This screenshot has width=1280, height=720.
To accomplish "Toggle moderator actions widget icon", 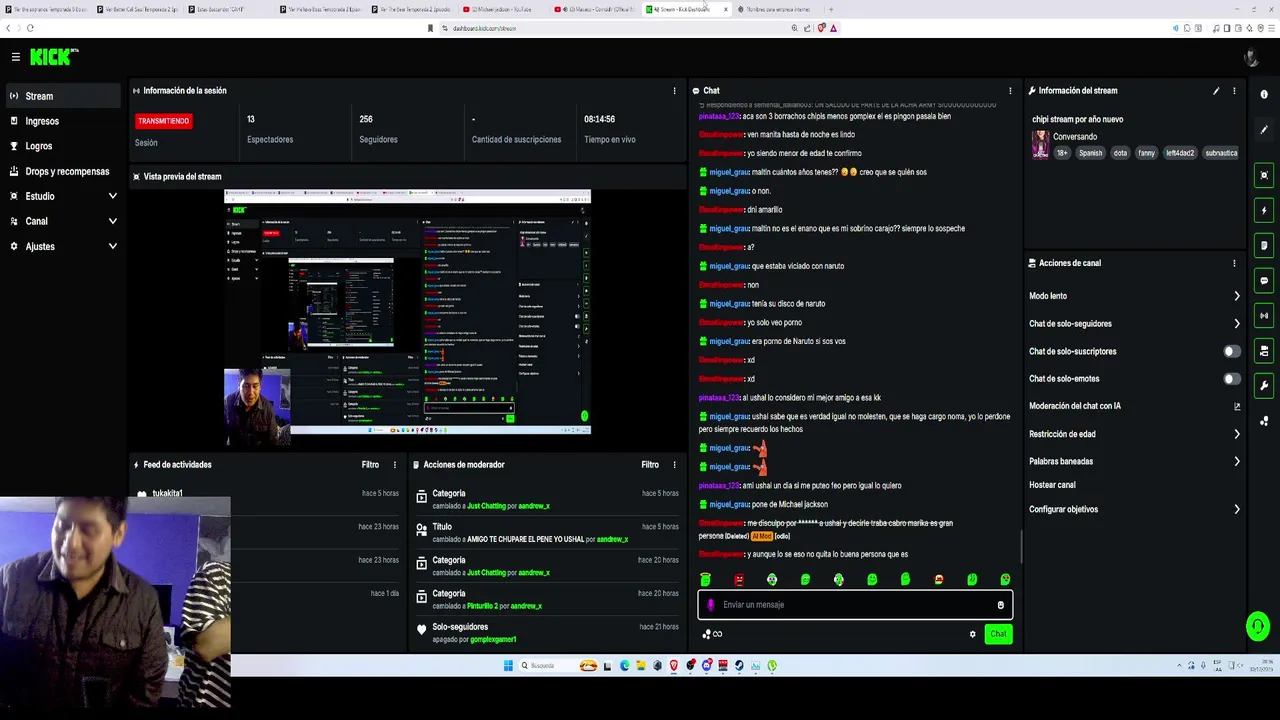I will (x=1264, y=351).
